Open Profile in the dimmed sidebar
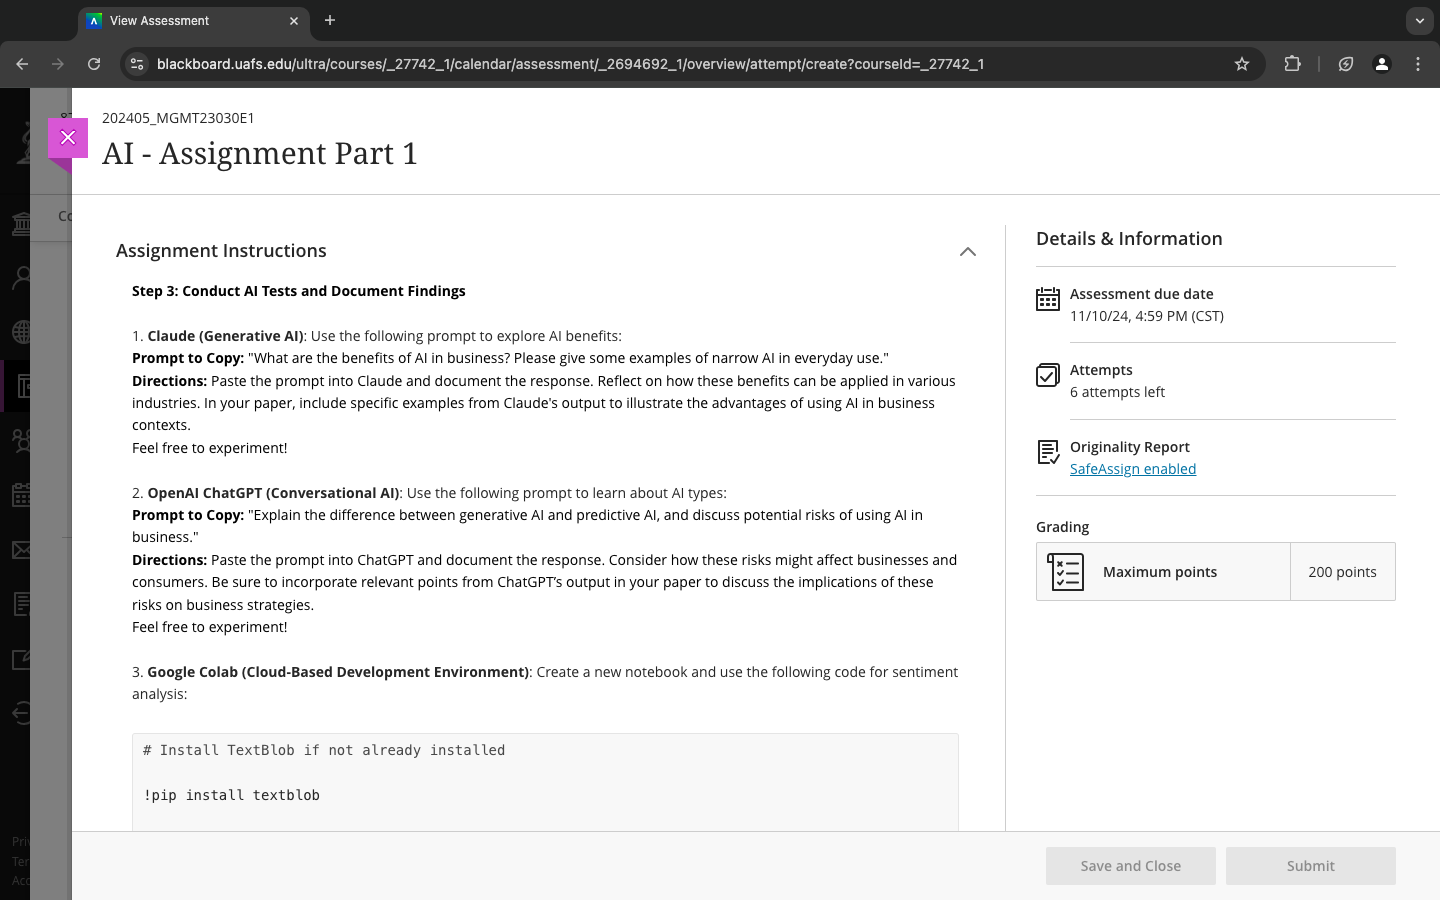Screen dimensions: 1440x900 (20, 277)
